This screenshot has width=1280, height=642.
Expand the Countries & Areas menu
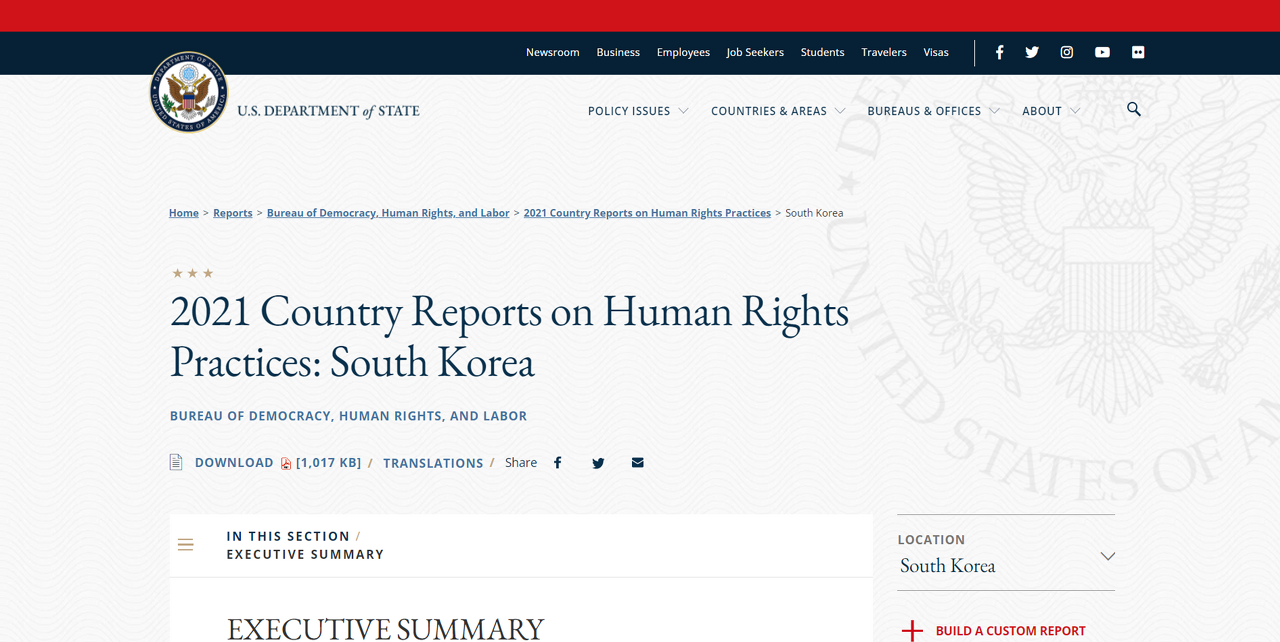[778, 111]
